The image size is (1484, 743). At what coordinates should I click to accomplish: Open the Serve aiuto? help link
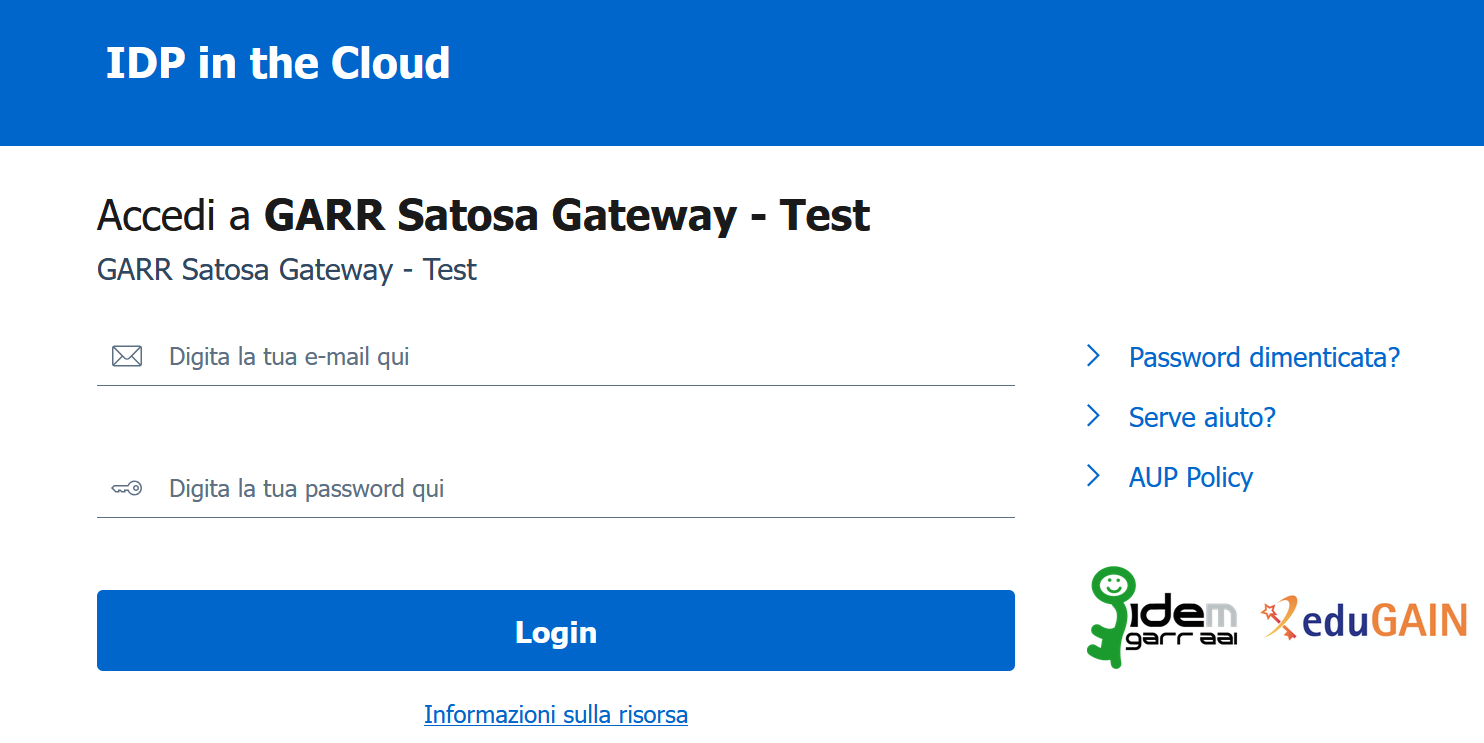coord(1202,417)
